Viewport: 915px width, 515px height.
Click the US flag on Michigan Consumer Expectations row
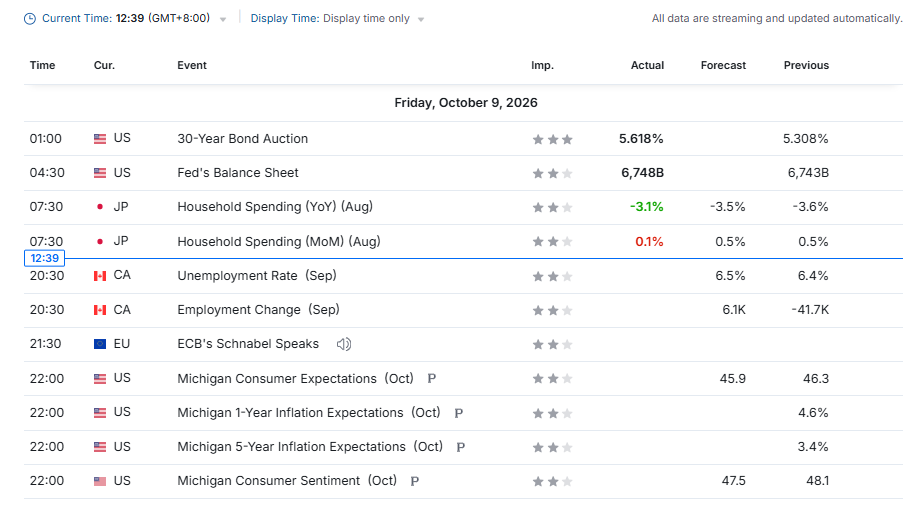tap(100, 379)
